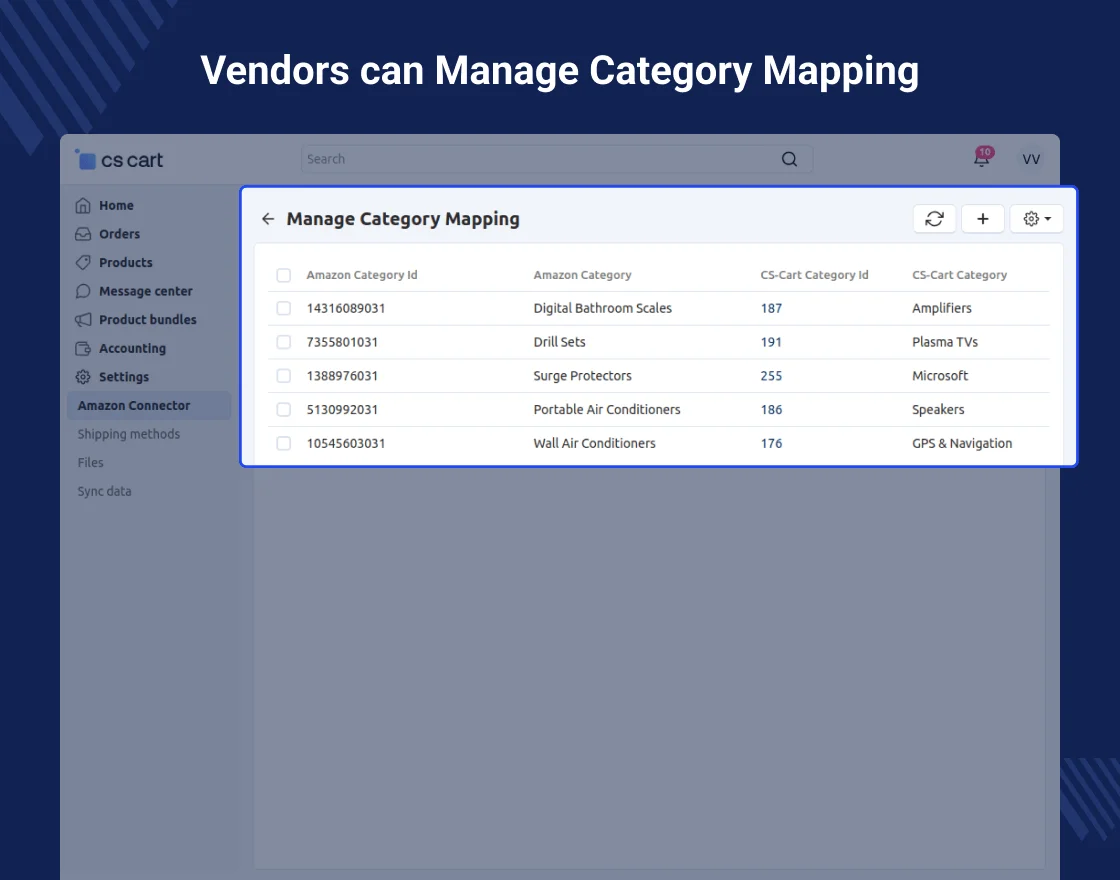This screenshot has height=880, width=1120.
Task: Open Orders in the sidebar
Action: (119, 234)
